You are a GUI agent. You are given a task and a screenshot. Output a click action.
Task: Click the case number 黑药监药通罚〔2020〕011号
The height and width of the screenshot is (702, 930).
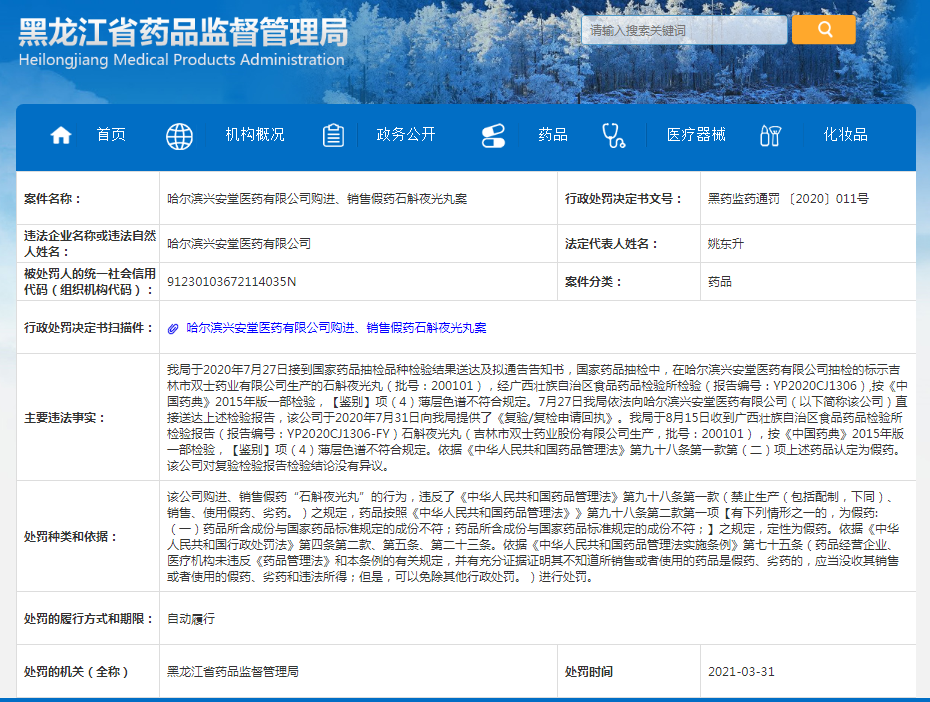[x=788, y=199]
